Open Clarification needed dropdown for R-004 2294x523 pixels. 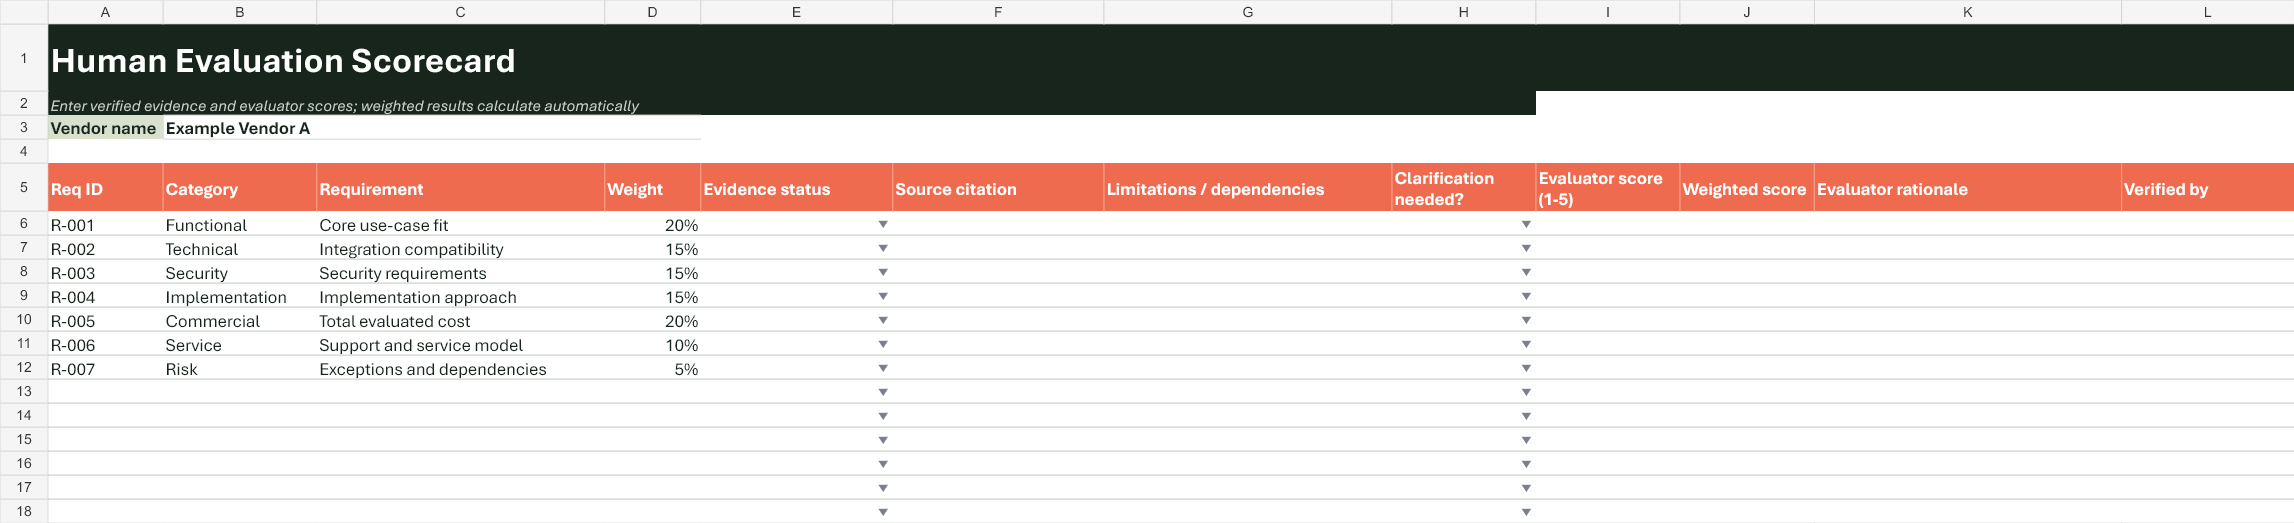click(1526, 296)
